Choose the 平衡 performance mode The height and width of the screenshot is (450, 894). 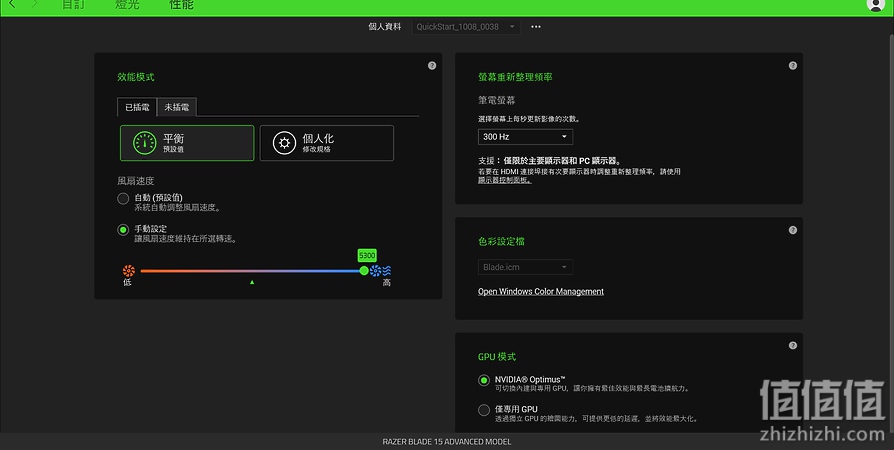187,143
